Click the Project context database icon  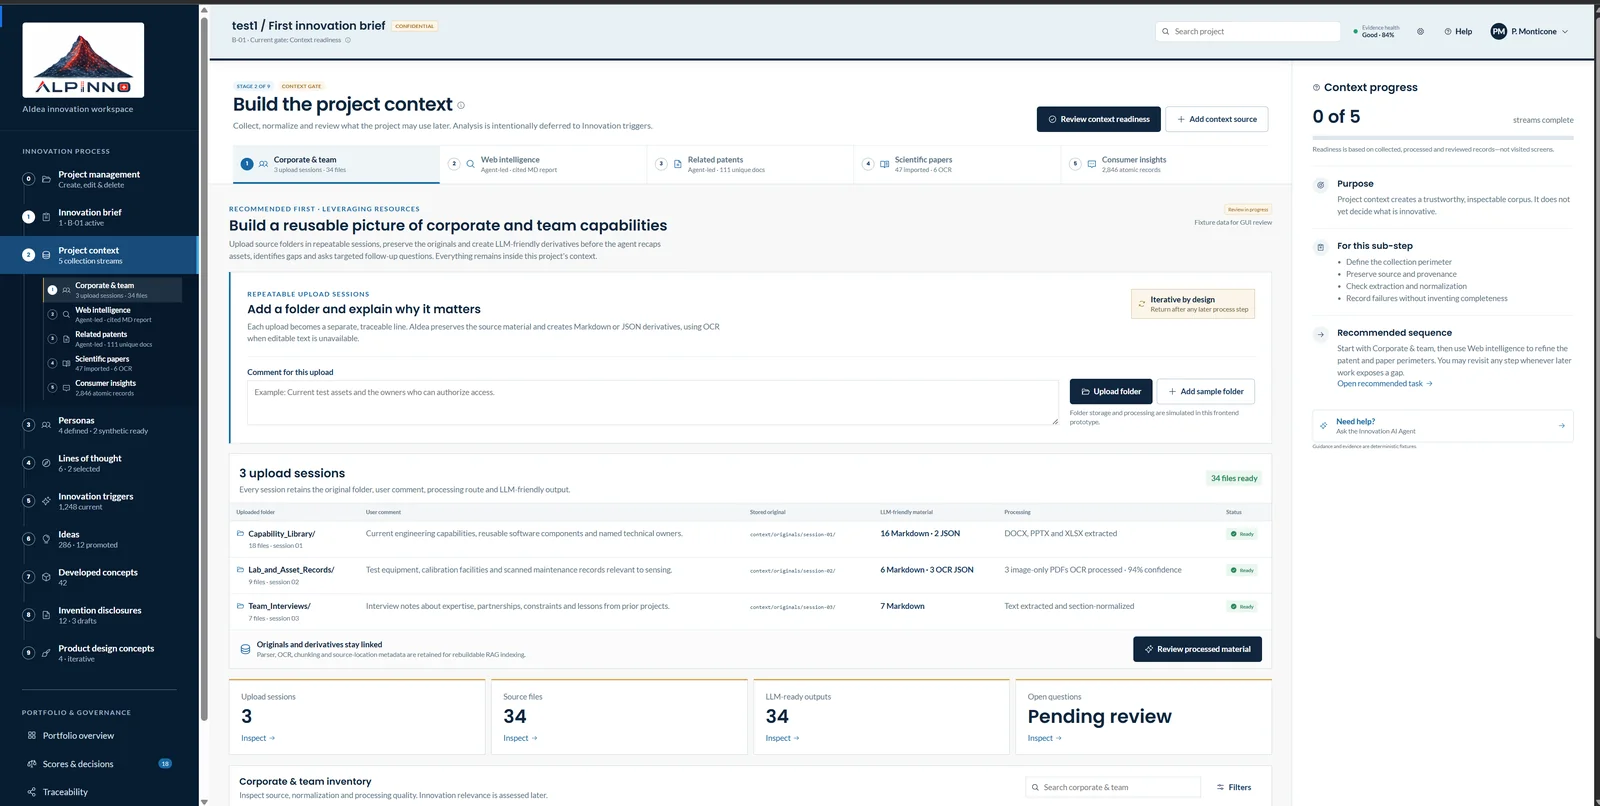46,255
